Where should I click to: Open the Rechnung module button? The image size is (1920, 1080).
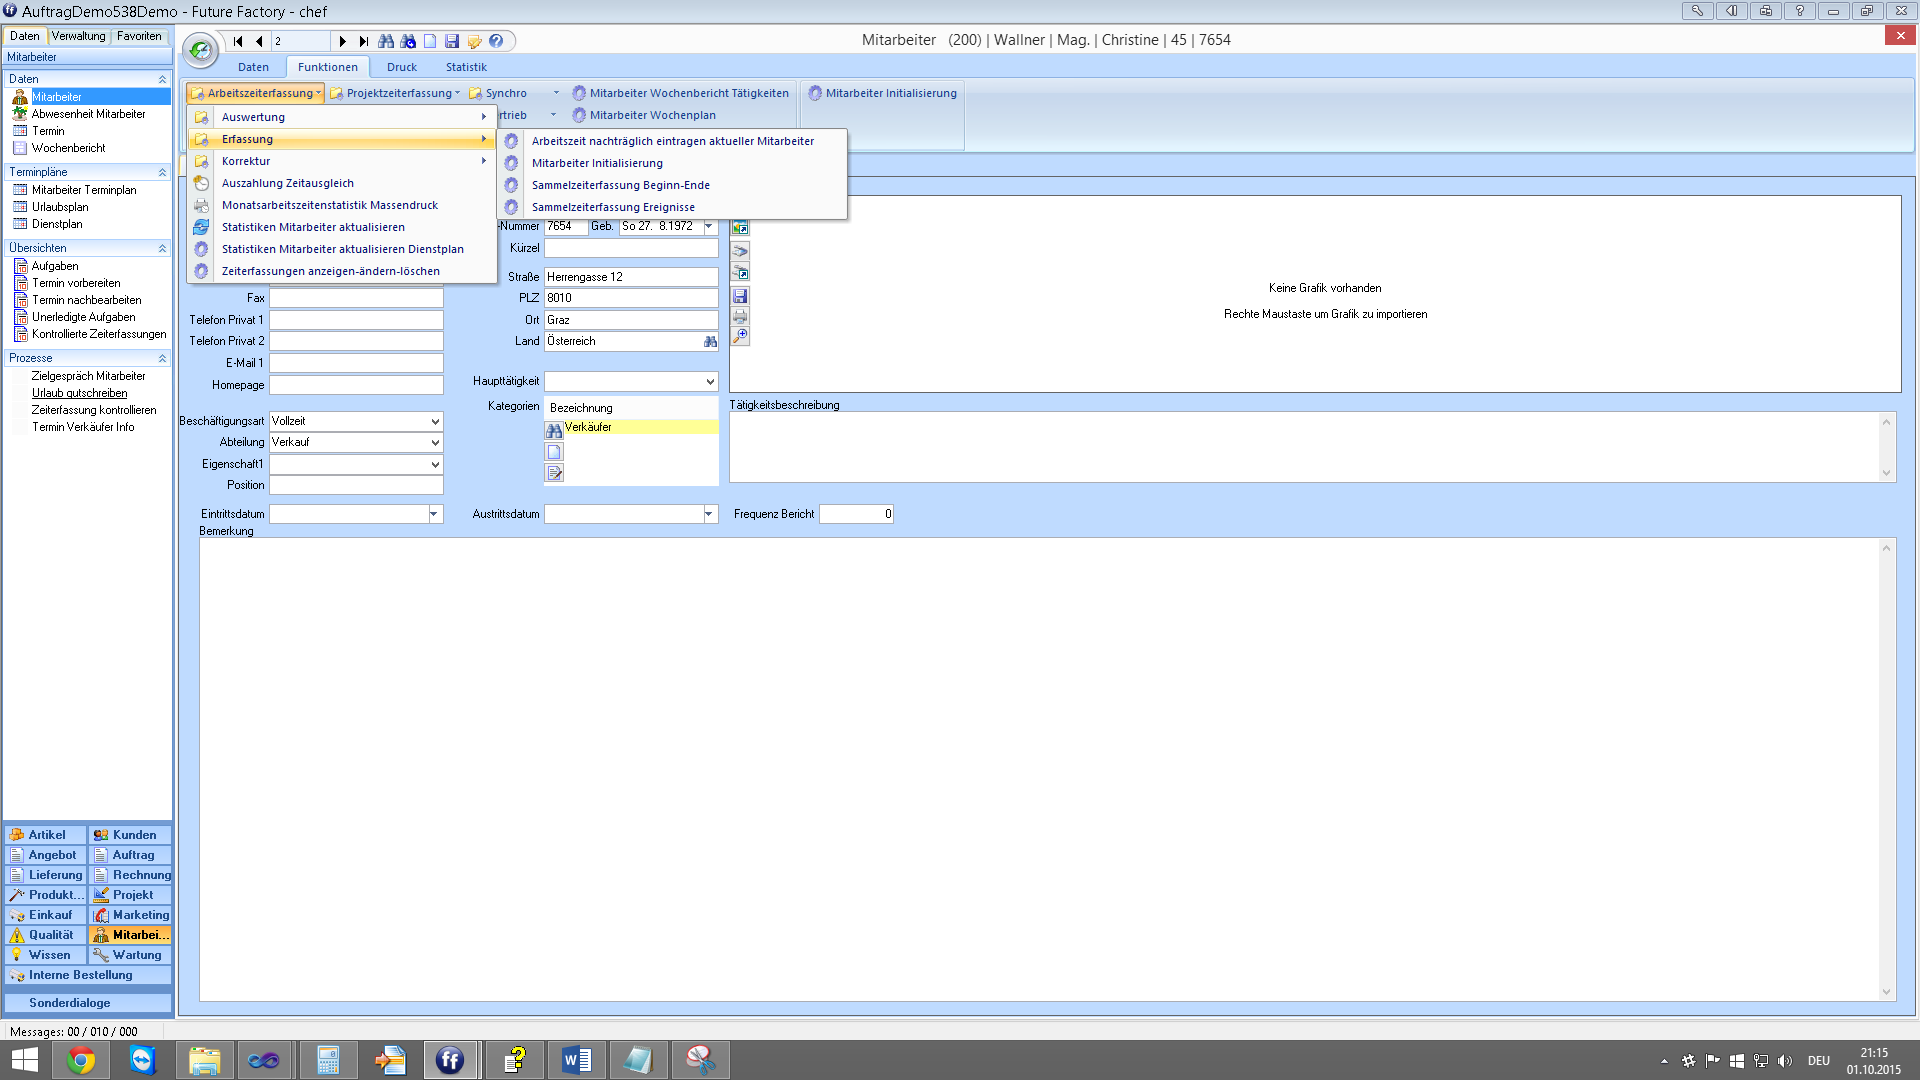click(131, 875)
